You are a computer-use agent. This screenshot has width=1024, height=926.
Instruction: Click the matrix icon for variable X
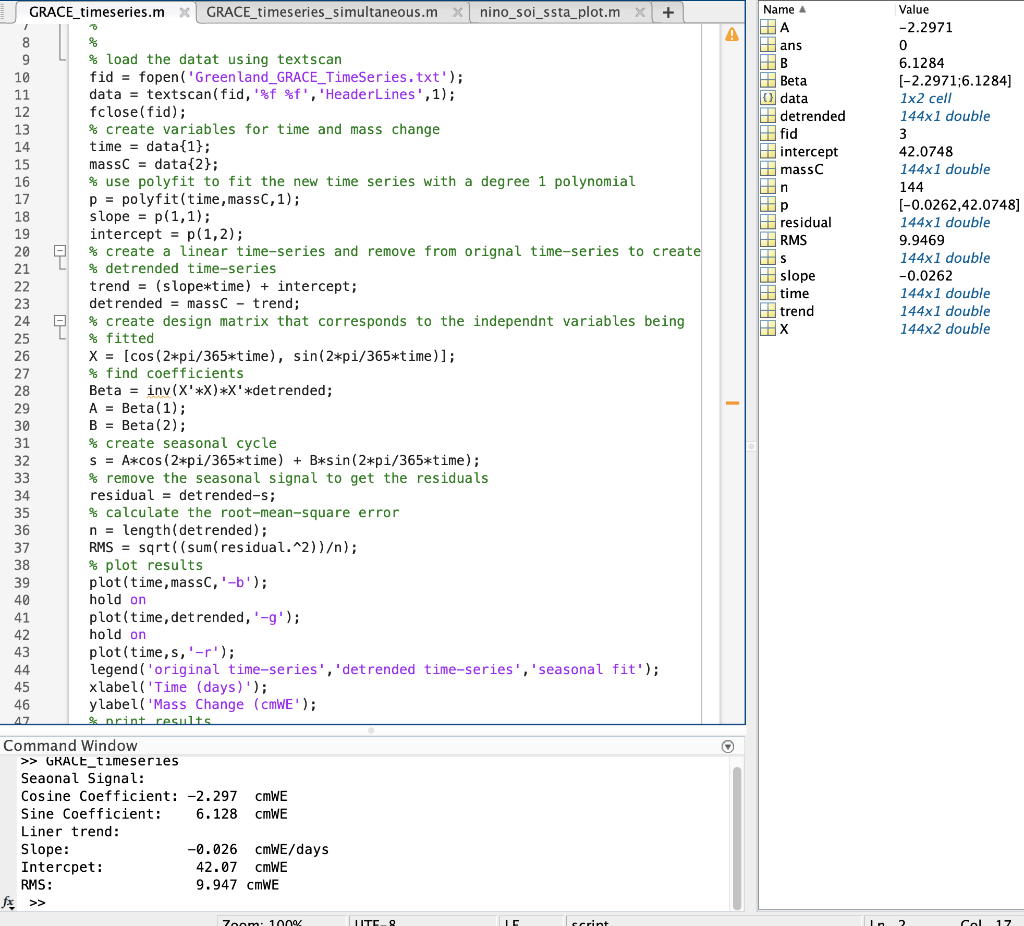click(x=768, y=329)
